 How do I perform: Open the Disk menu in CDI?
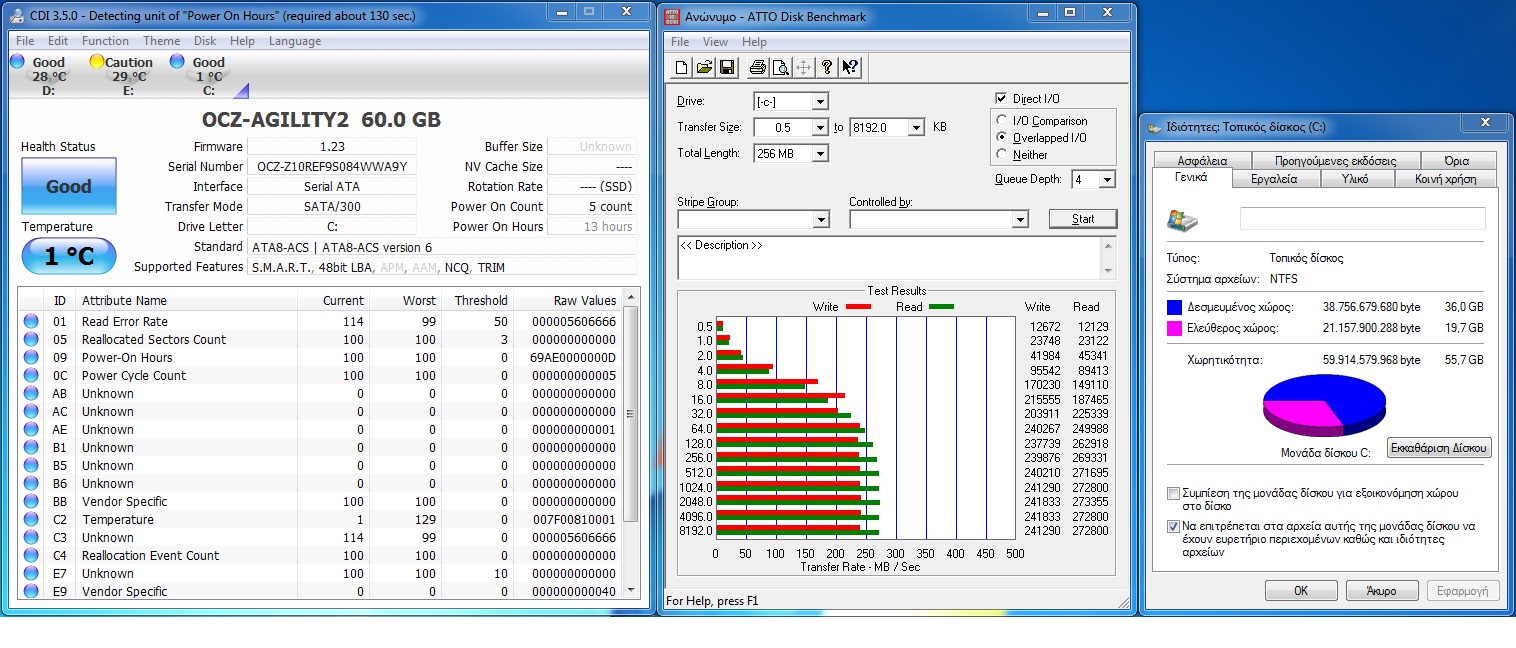[205, 41]
